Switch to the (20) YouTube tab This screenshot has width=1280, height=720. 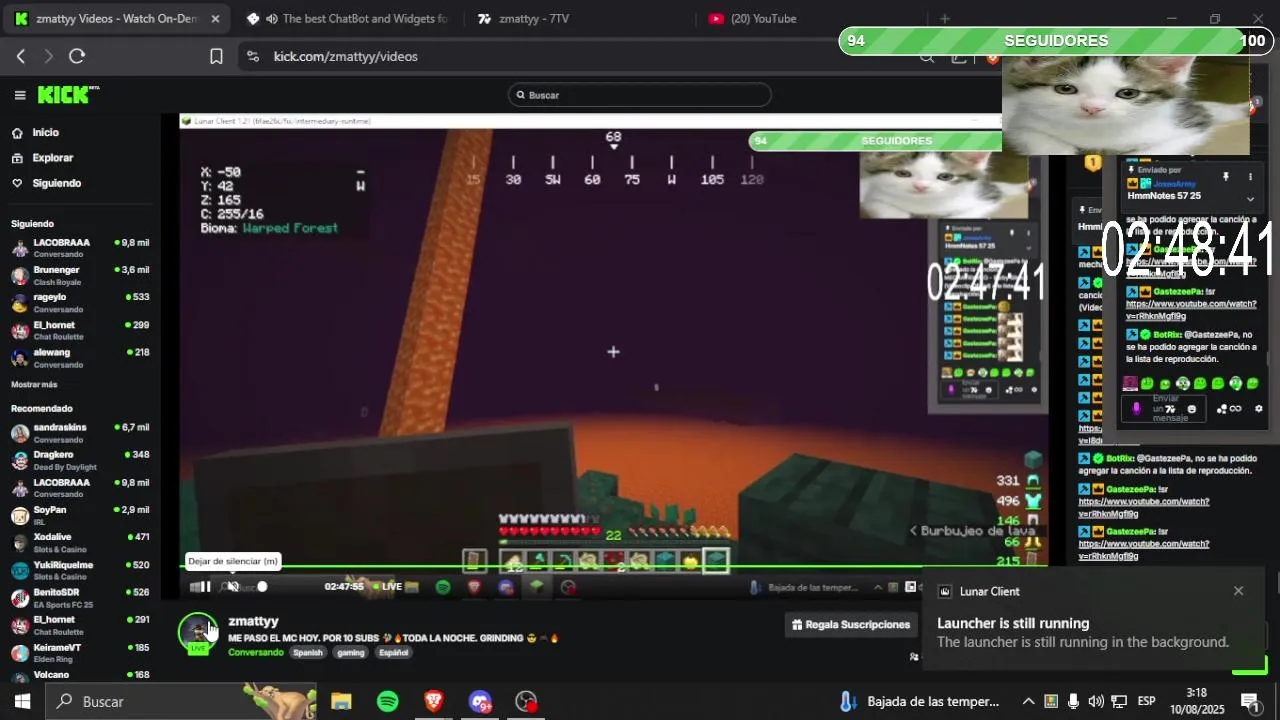click(763, 19)
